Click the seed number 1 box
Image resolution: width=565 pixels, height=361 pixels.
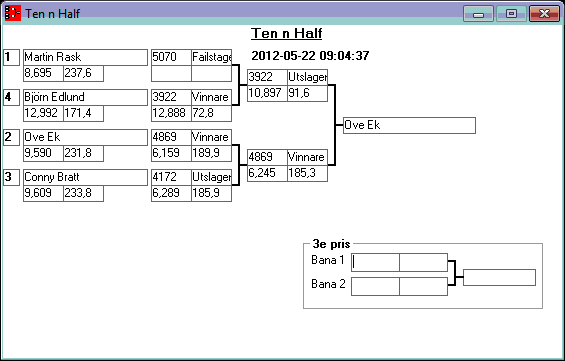click(x=12, y=58)
